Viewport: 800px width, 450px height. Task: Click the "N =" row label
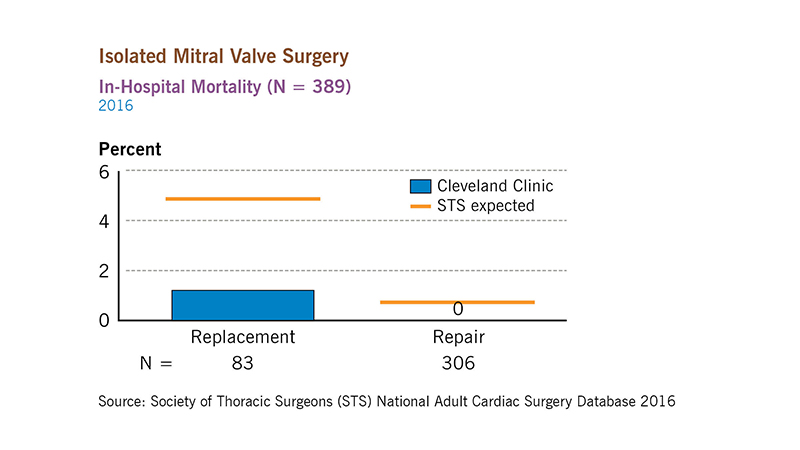coord(155,363)
